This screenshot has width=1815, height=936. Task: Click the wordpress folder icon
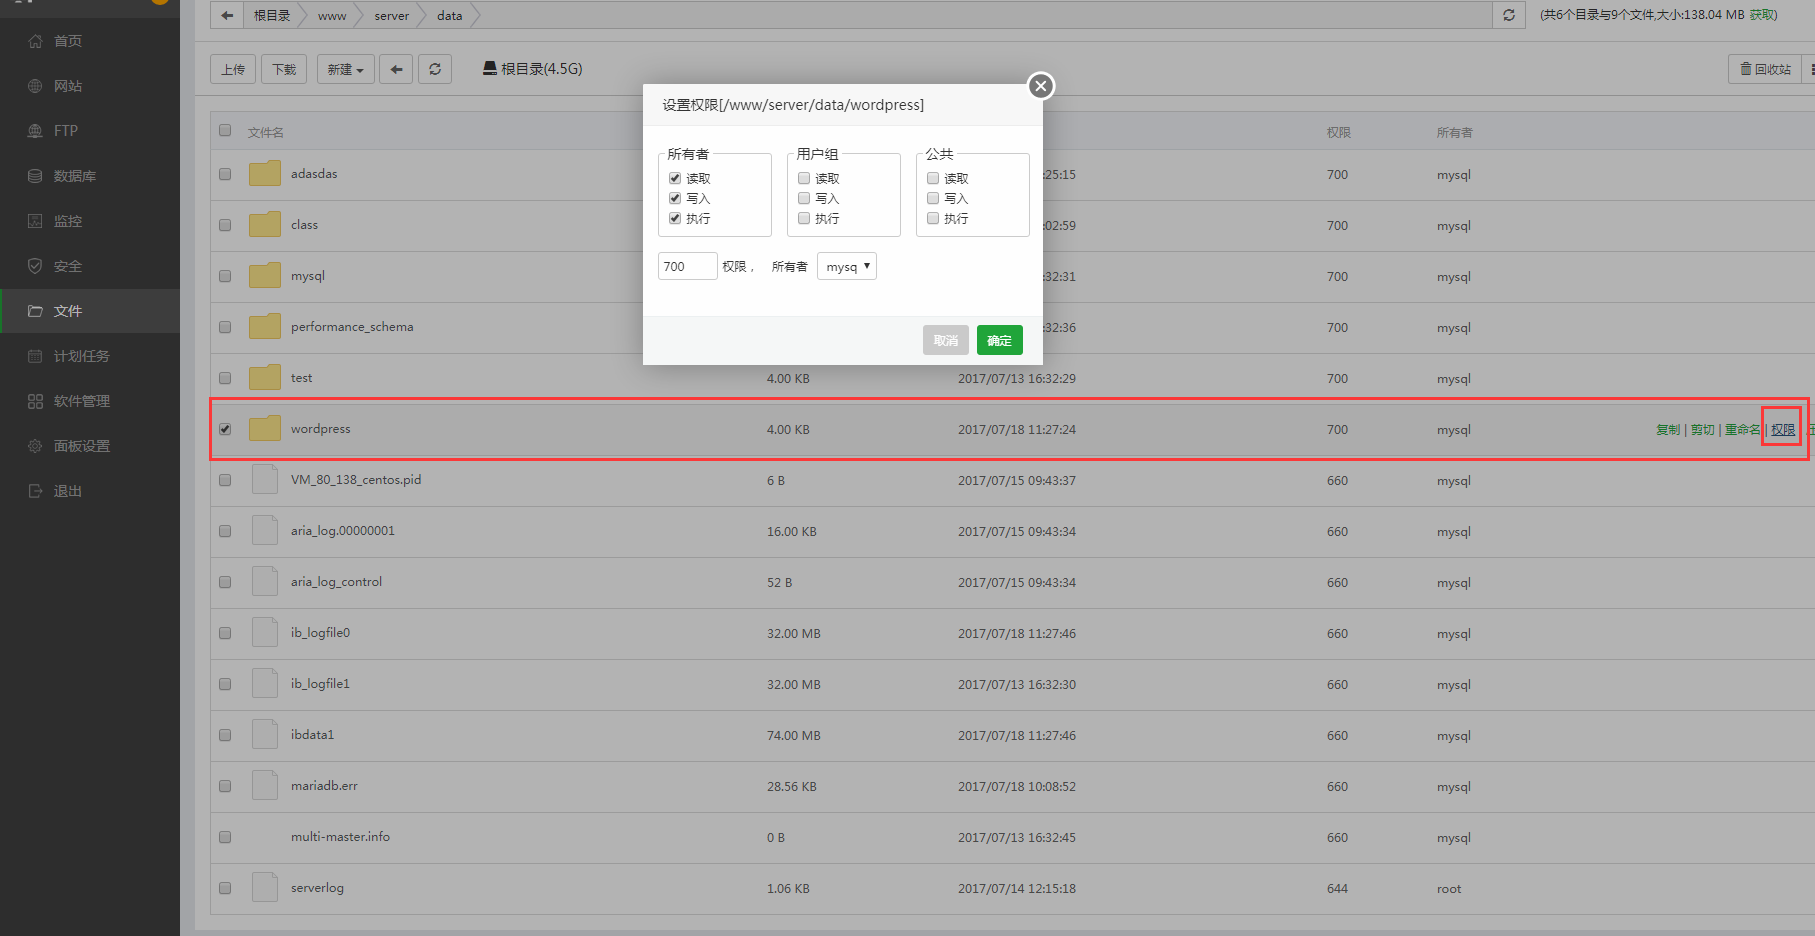point(265,429)
